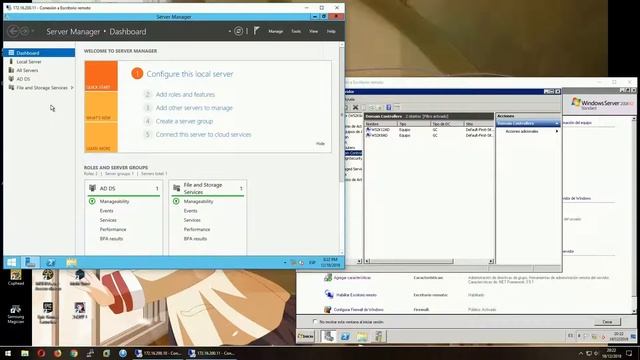This screenshot has width=640, height=360.
Task: Click the blue help icon in AD console toolbar
Action: pos(389,107)
